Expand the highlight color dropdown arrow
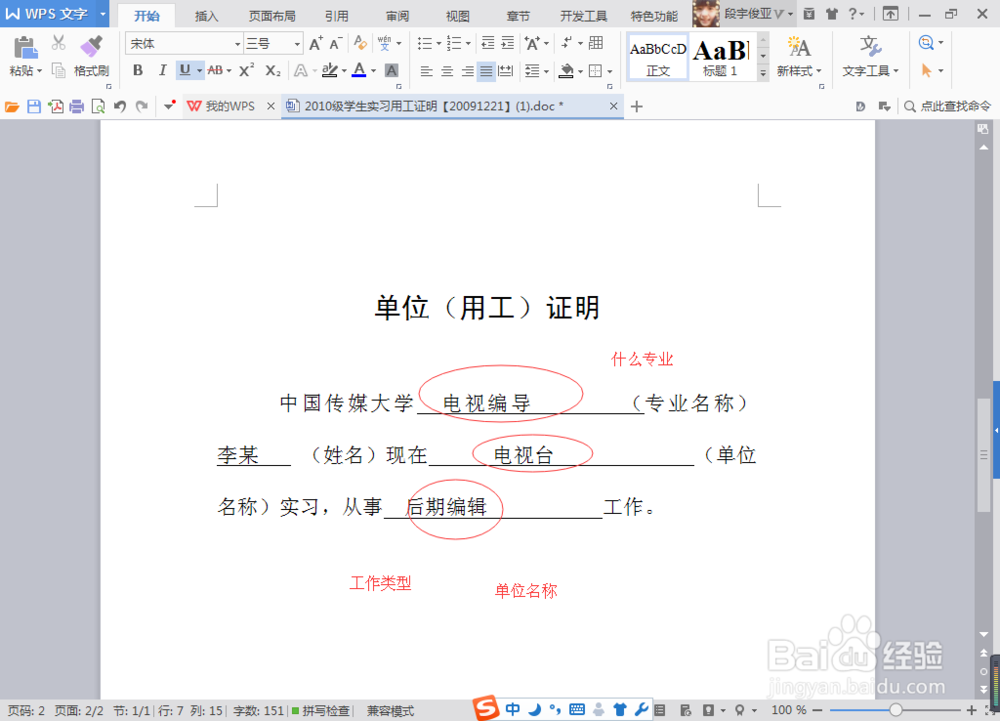1000x721 pixels. click(x=344, y=71)
